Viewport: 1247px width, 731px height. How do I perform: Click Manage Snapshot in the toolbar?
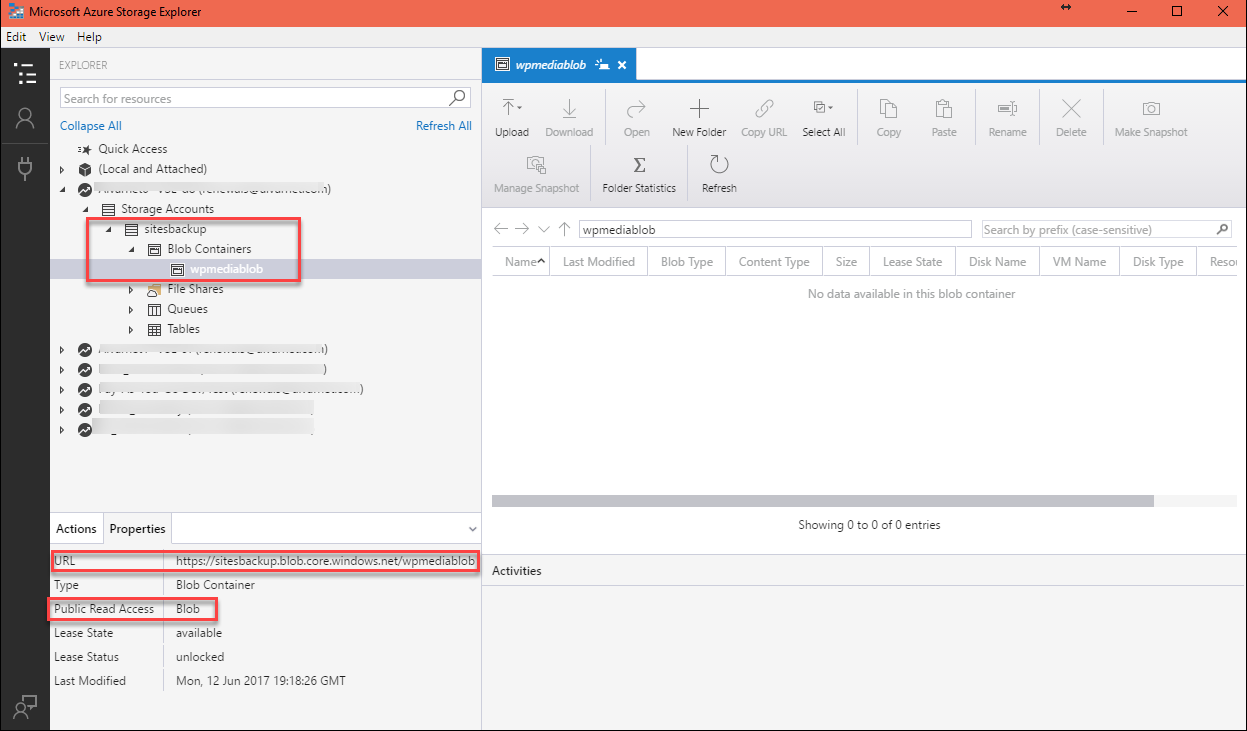point(536,174)
